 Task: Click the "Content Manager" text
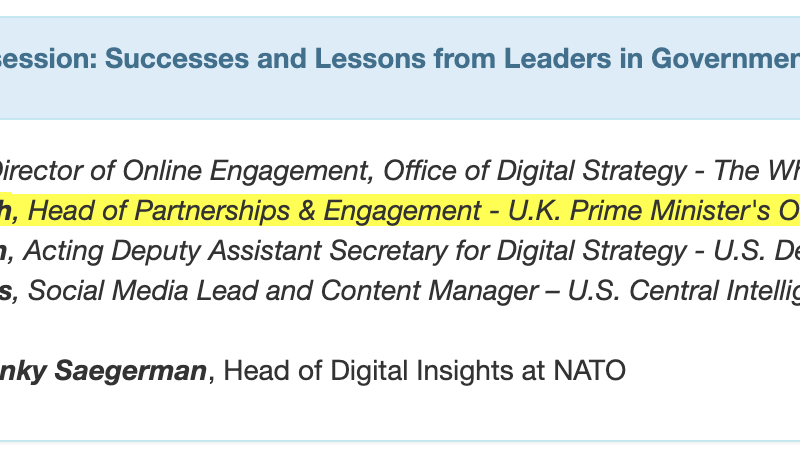(429, 291)
